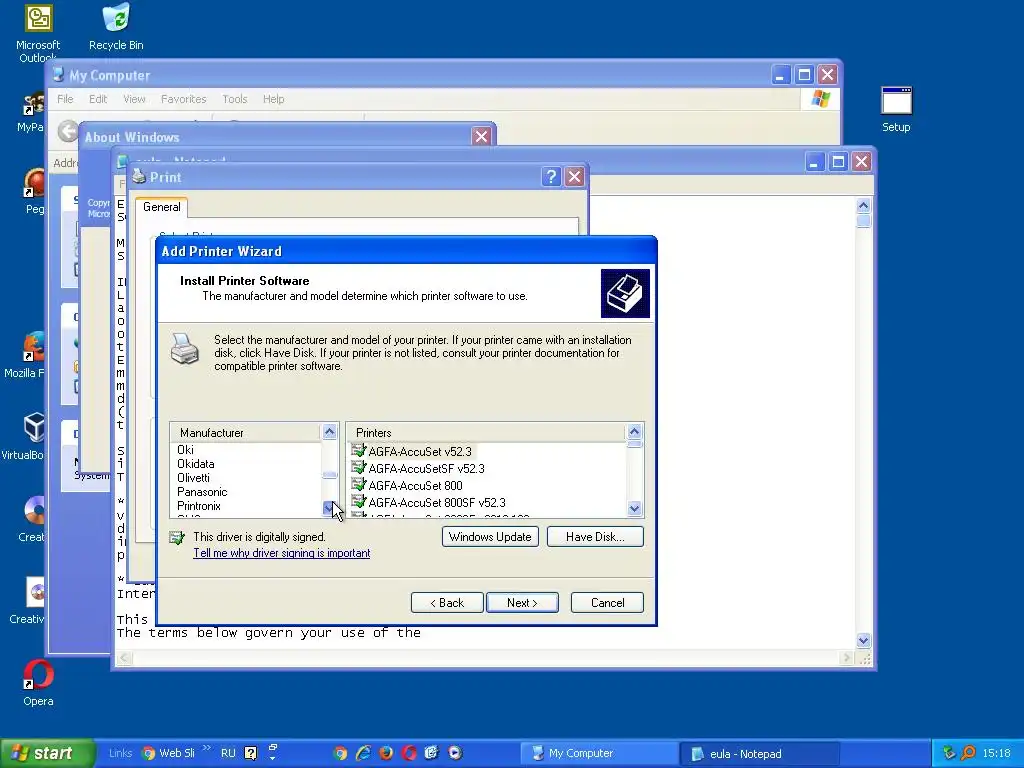1024x768 pixels.
Task: Open View menu in My Computer
Action: pyautogui.click(x=134, y=99)
